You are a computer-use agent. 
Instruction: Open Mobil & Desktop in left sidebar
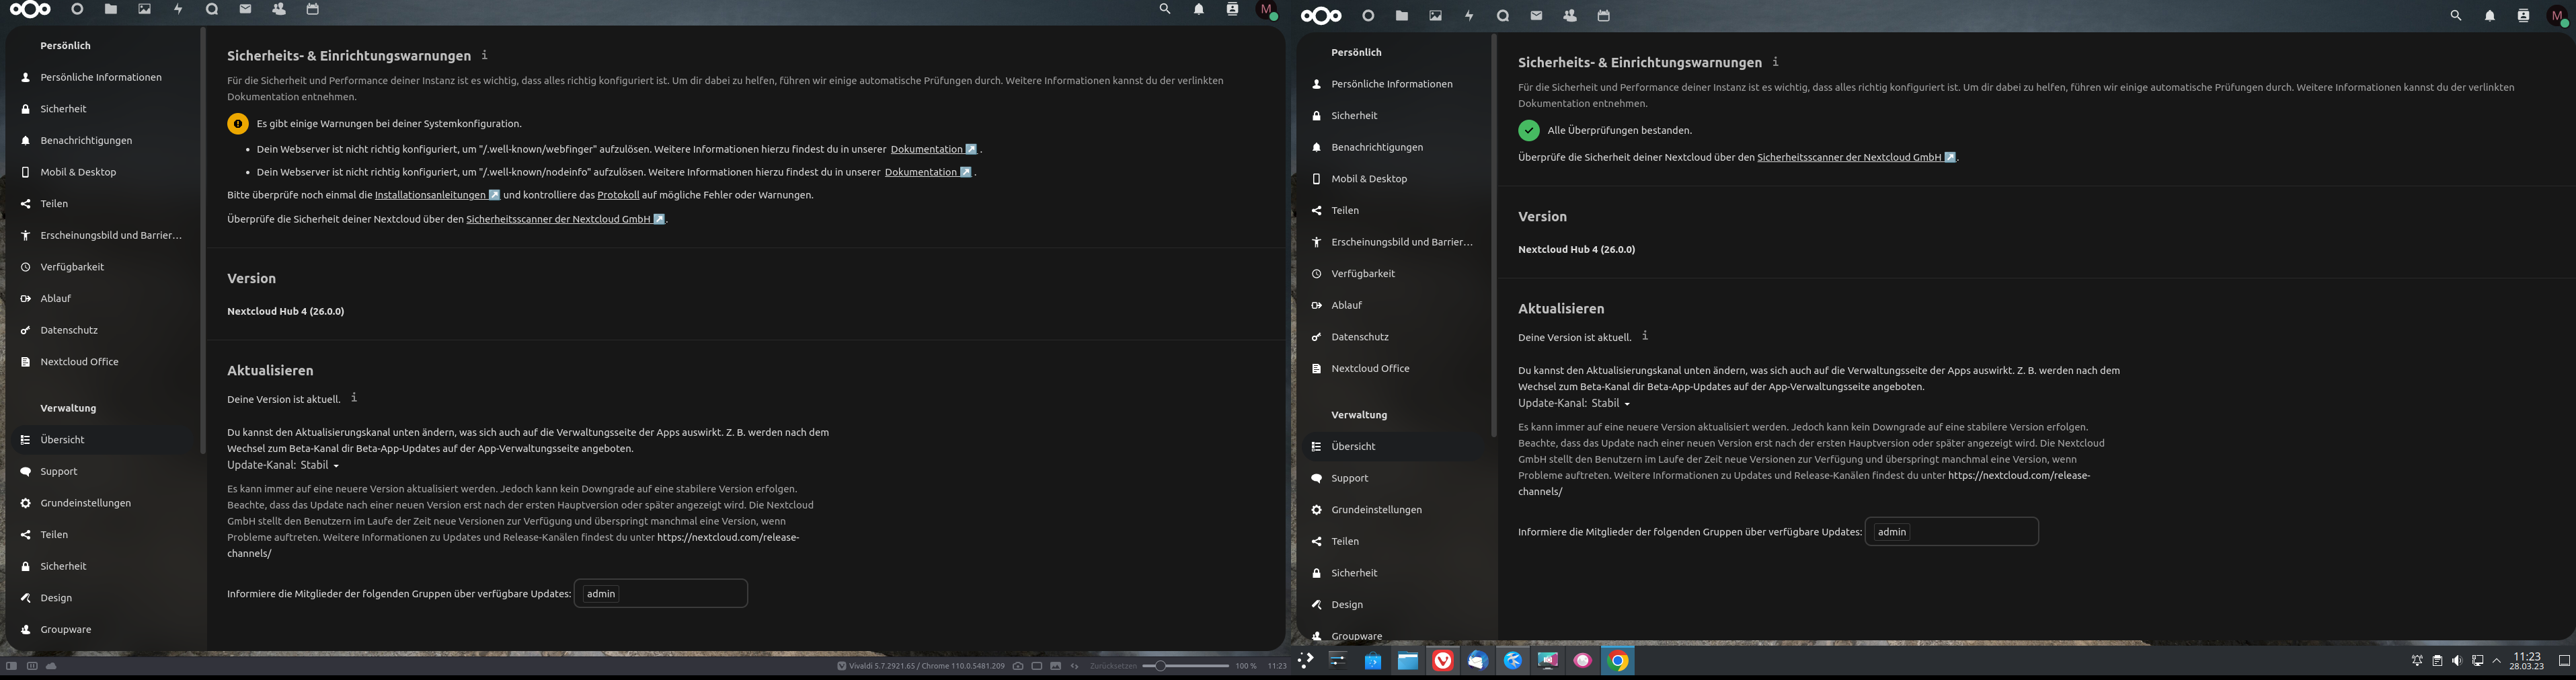click(x=101, y=172)
